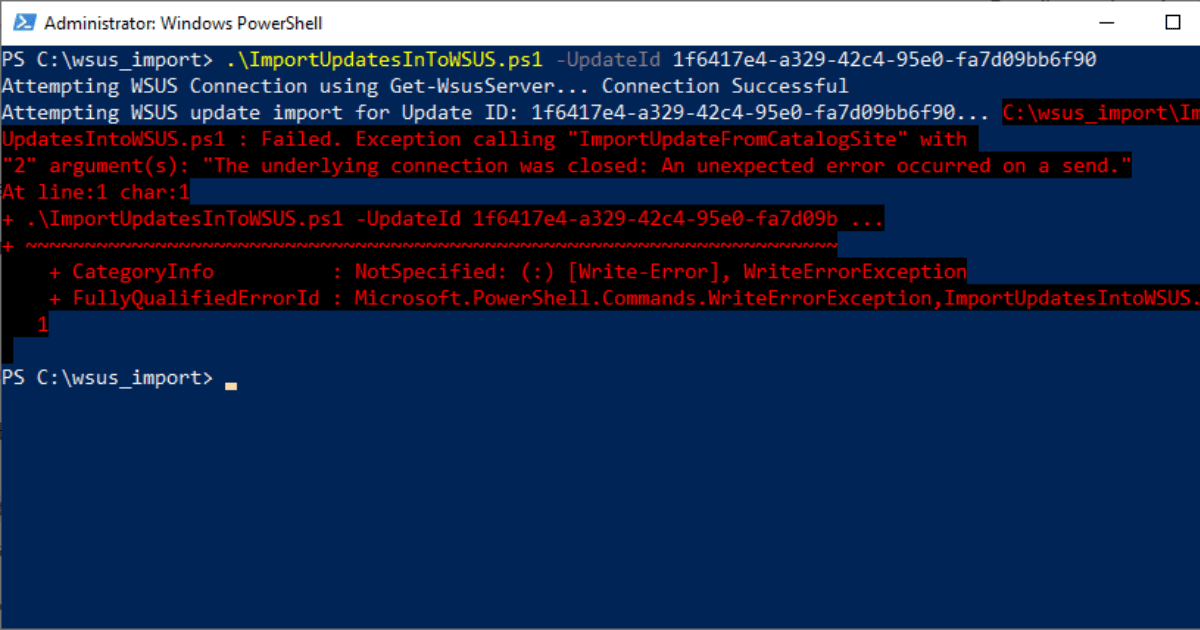Click the "CategoryInfo" error label
Screen dimensions: 1200x630
[x=143, y=272]
